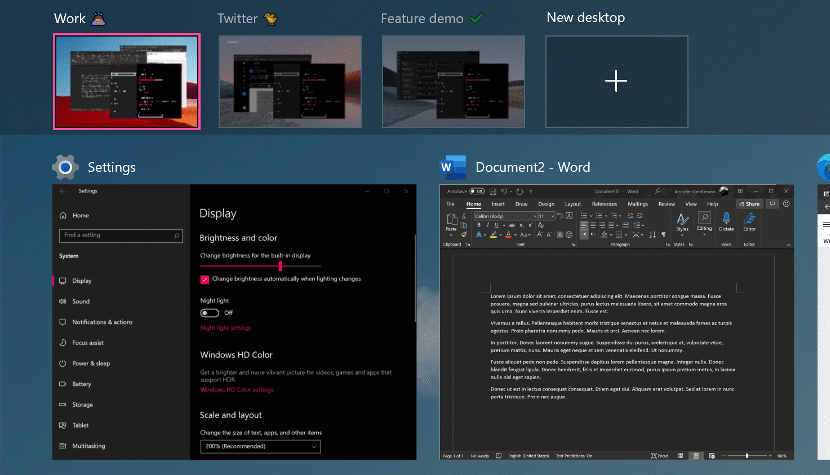Viewport: 830px width, 475px height.
Task: Click the Paste icon in Word
Action: [x=451, y=221]
